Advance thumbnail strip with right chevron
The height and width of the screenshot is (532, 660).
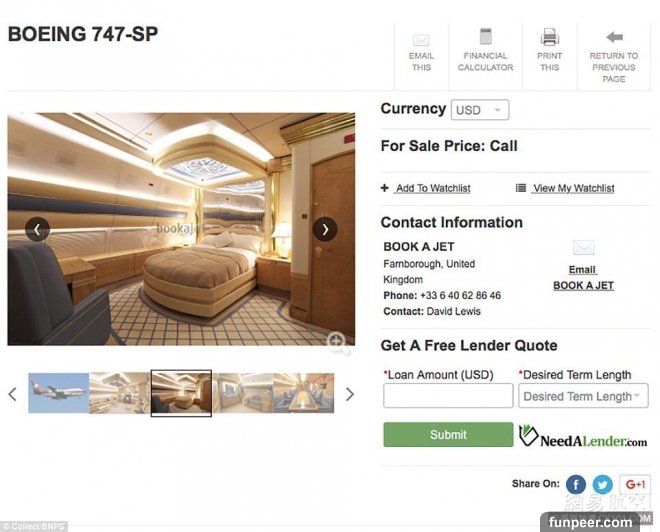pos(350,394)
